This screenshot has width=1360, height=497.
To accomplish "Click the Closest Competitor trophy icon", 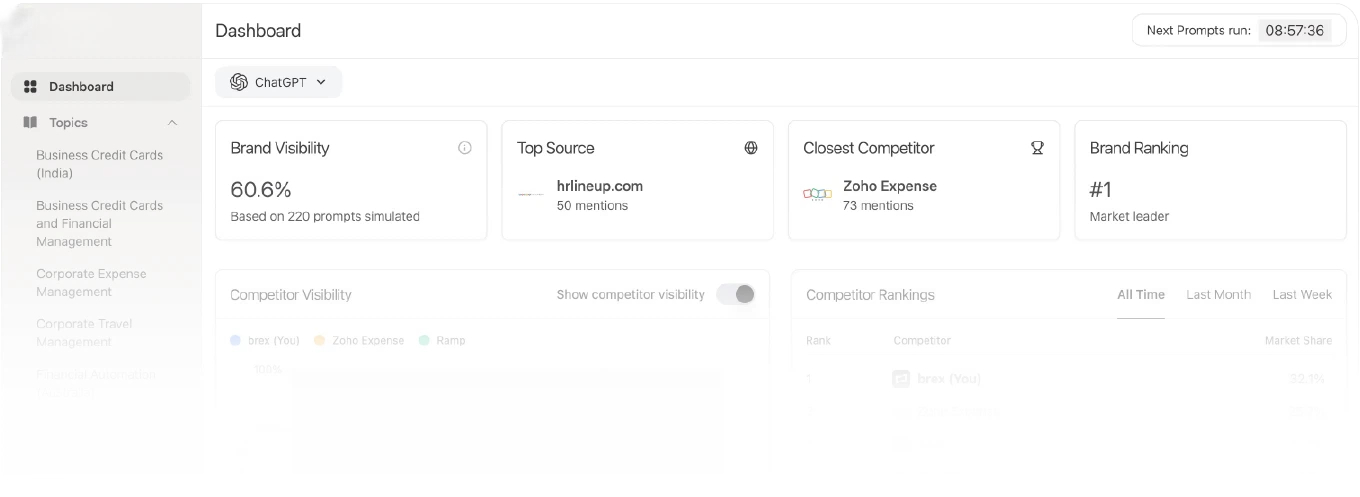I will [x=1037, y=148].
